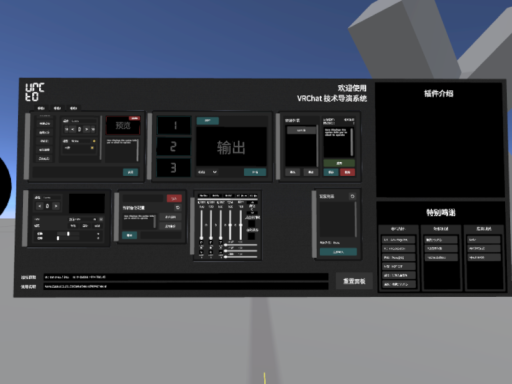
Task: Click the grey drag handle of the preview panel
Action: [x=27, y=147]
